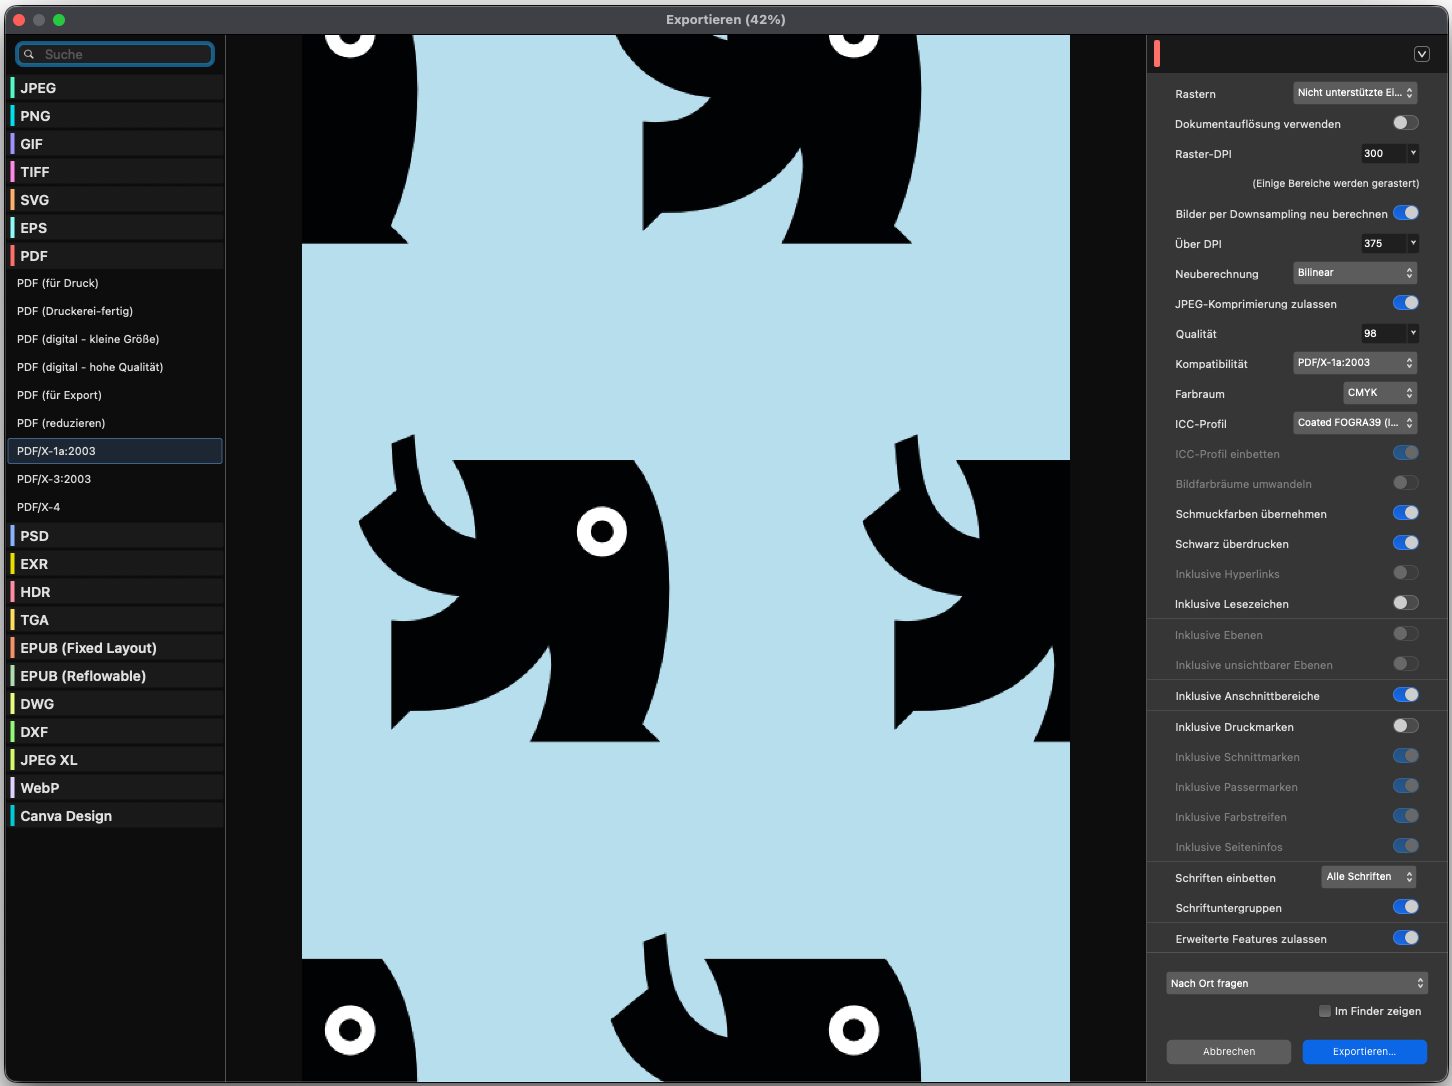The height and width of the screenshot is (1086, 1452).
Task: Select the JPEG export format
Action: pos(116,88)
